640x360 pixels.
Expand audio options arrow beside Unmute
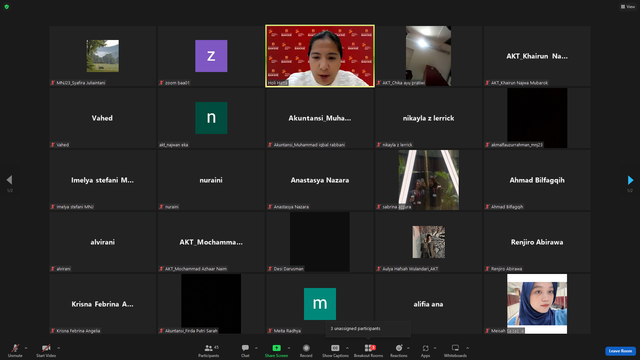click(x=26, y=348)
